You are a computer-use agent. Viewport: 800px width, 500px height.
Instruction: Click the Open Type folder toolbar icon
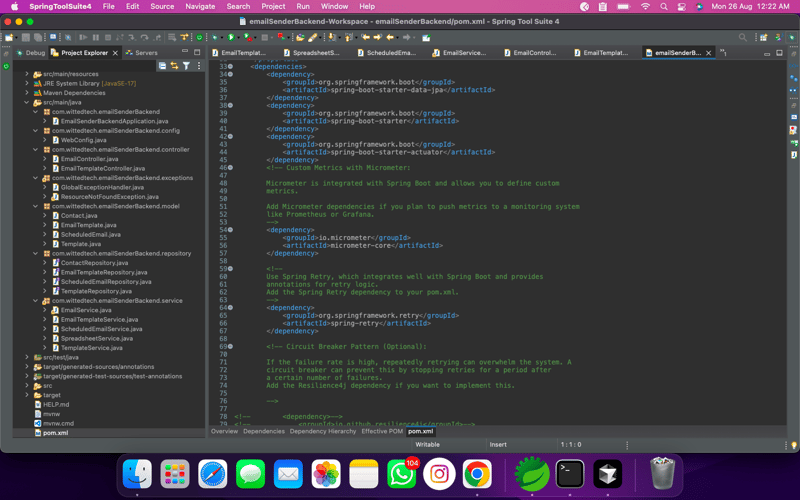click(300, 37)
